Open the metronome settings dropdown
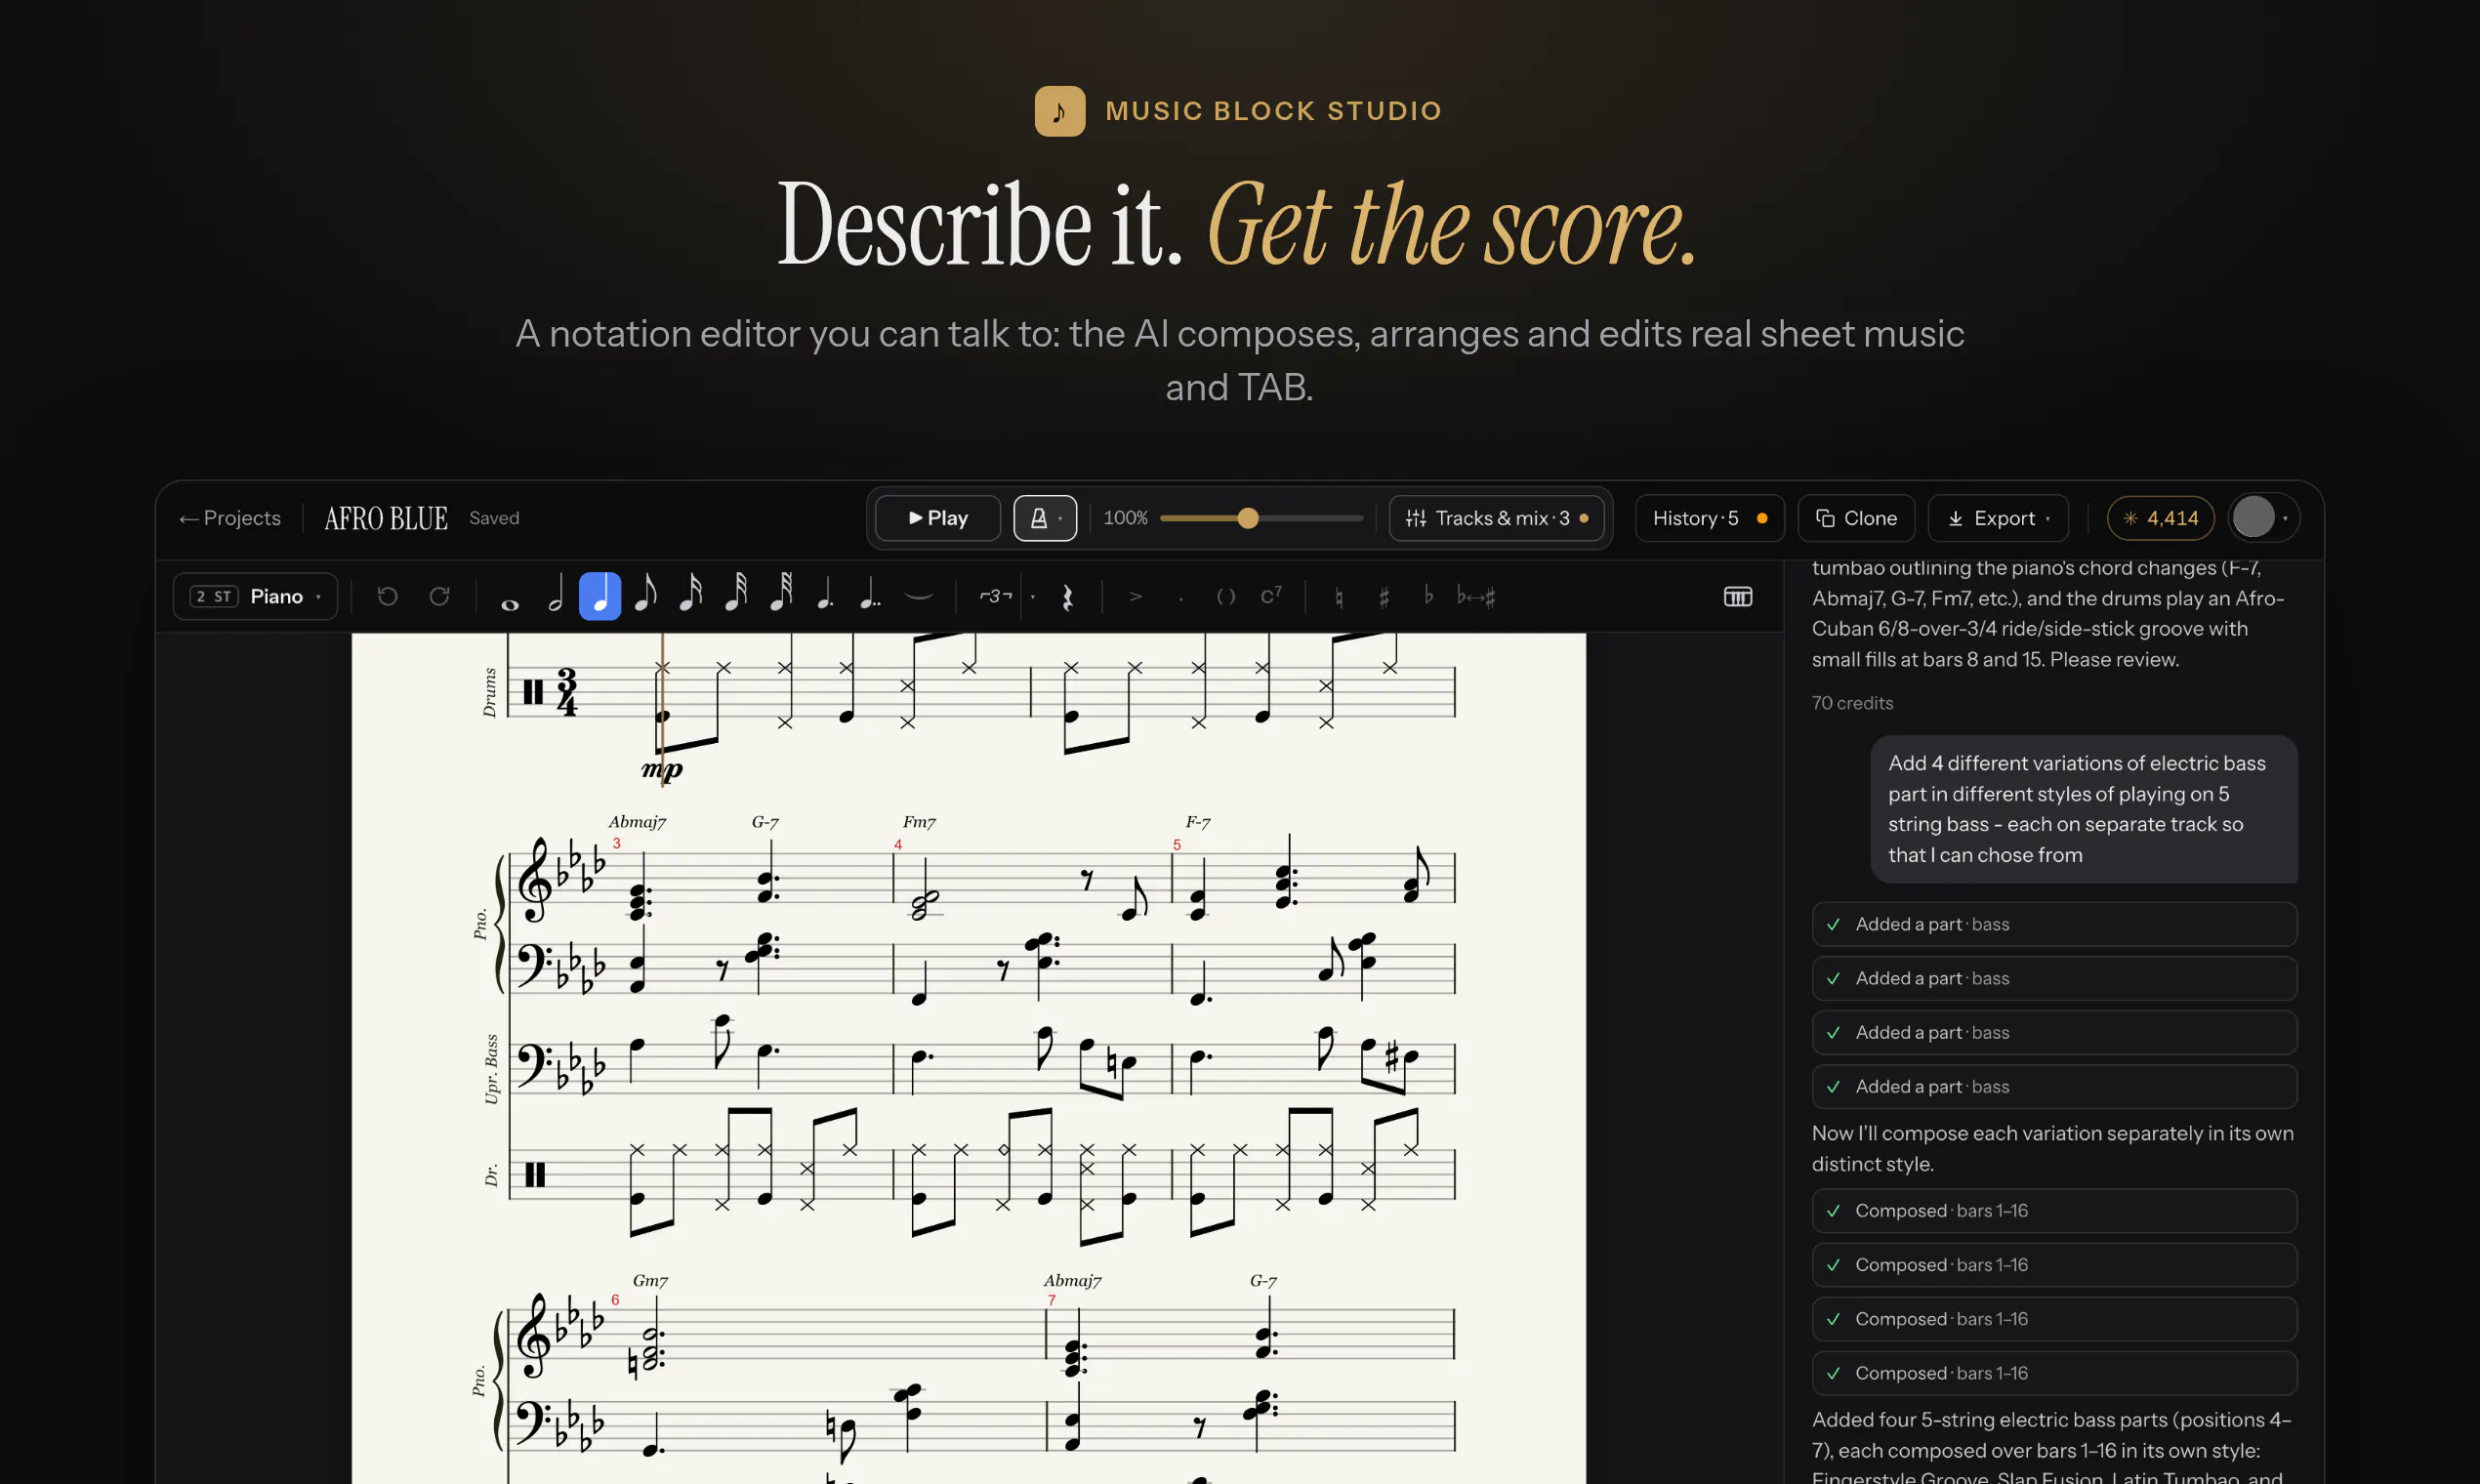This screenshot has height=1484, width=2480. [x=1045, y=518]
